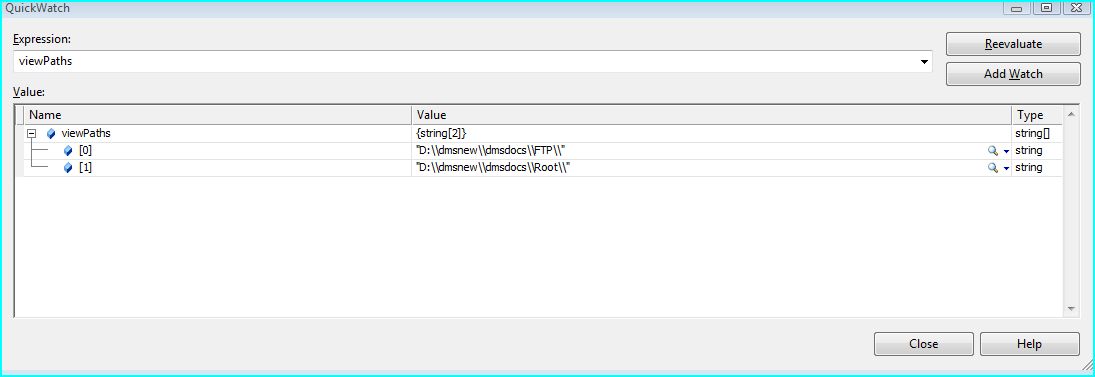Select the viewPaths row name
Image resolution: width=1095 pixels, height=377 pixels.
click(87, 133)
